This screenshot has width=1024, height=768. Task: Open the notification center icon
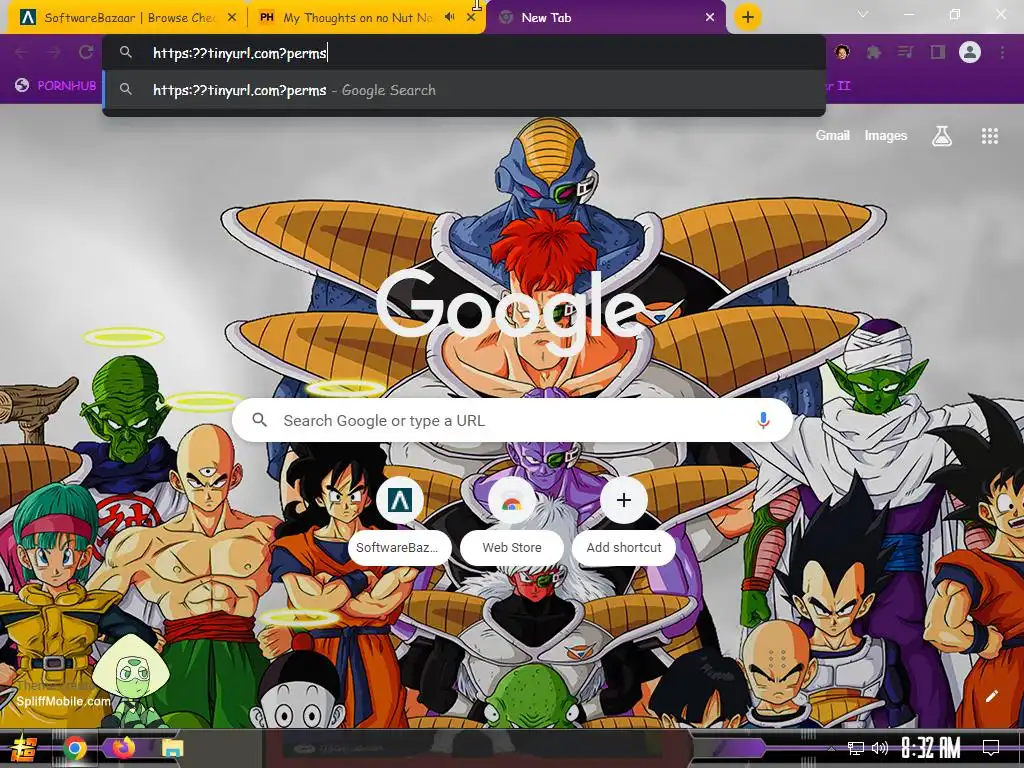(x=991, y=748)
